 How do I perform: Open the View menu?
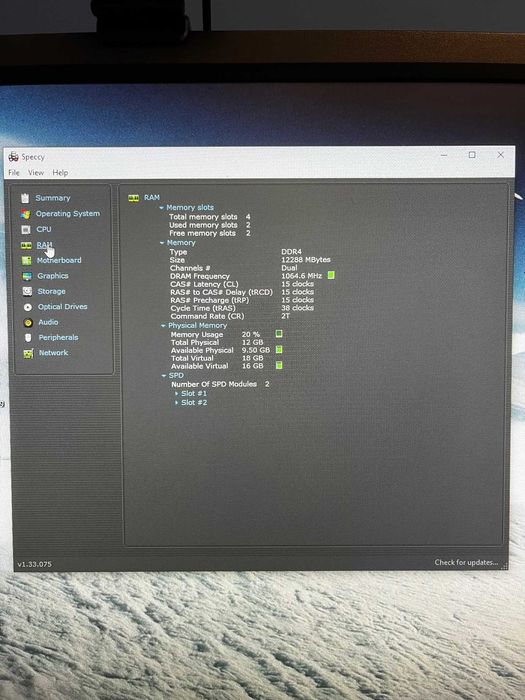click(36, 172)
